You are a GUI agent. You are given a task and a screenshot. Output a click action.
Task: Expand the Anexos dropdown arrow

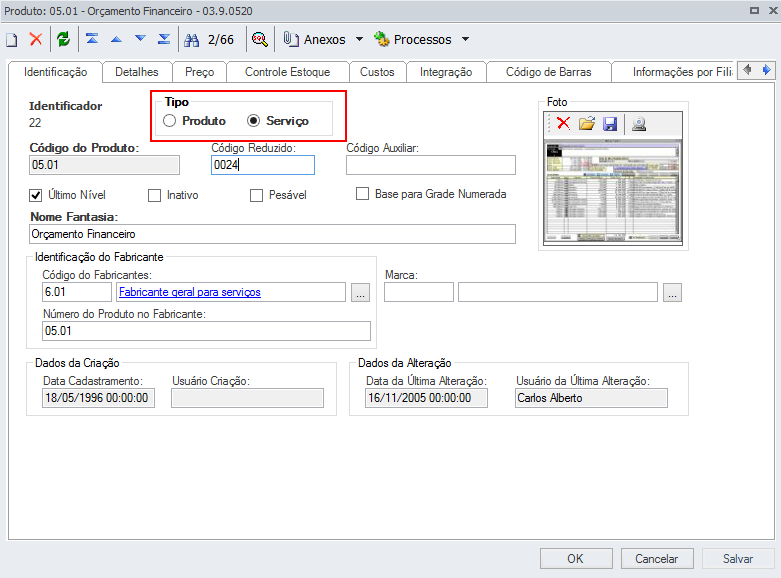tap(359, 39)
